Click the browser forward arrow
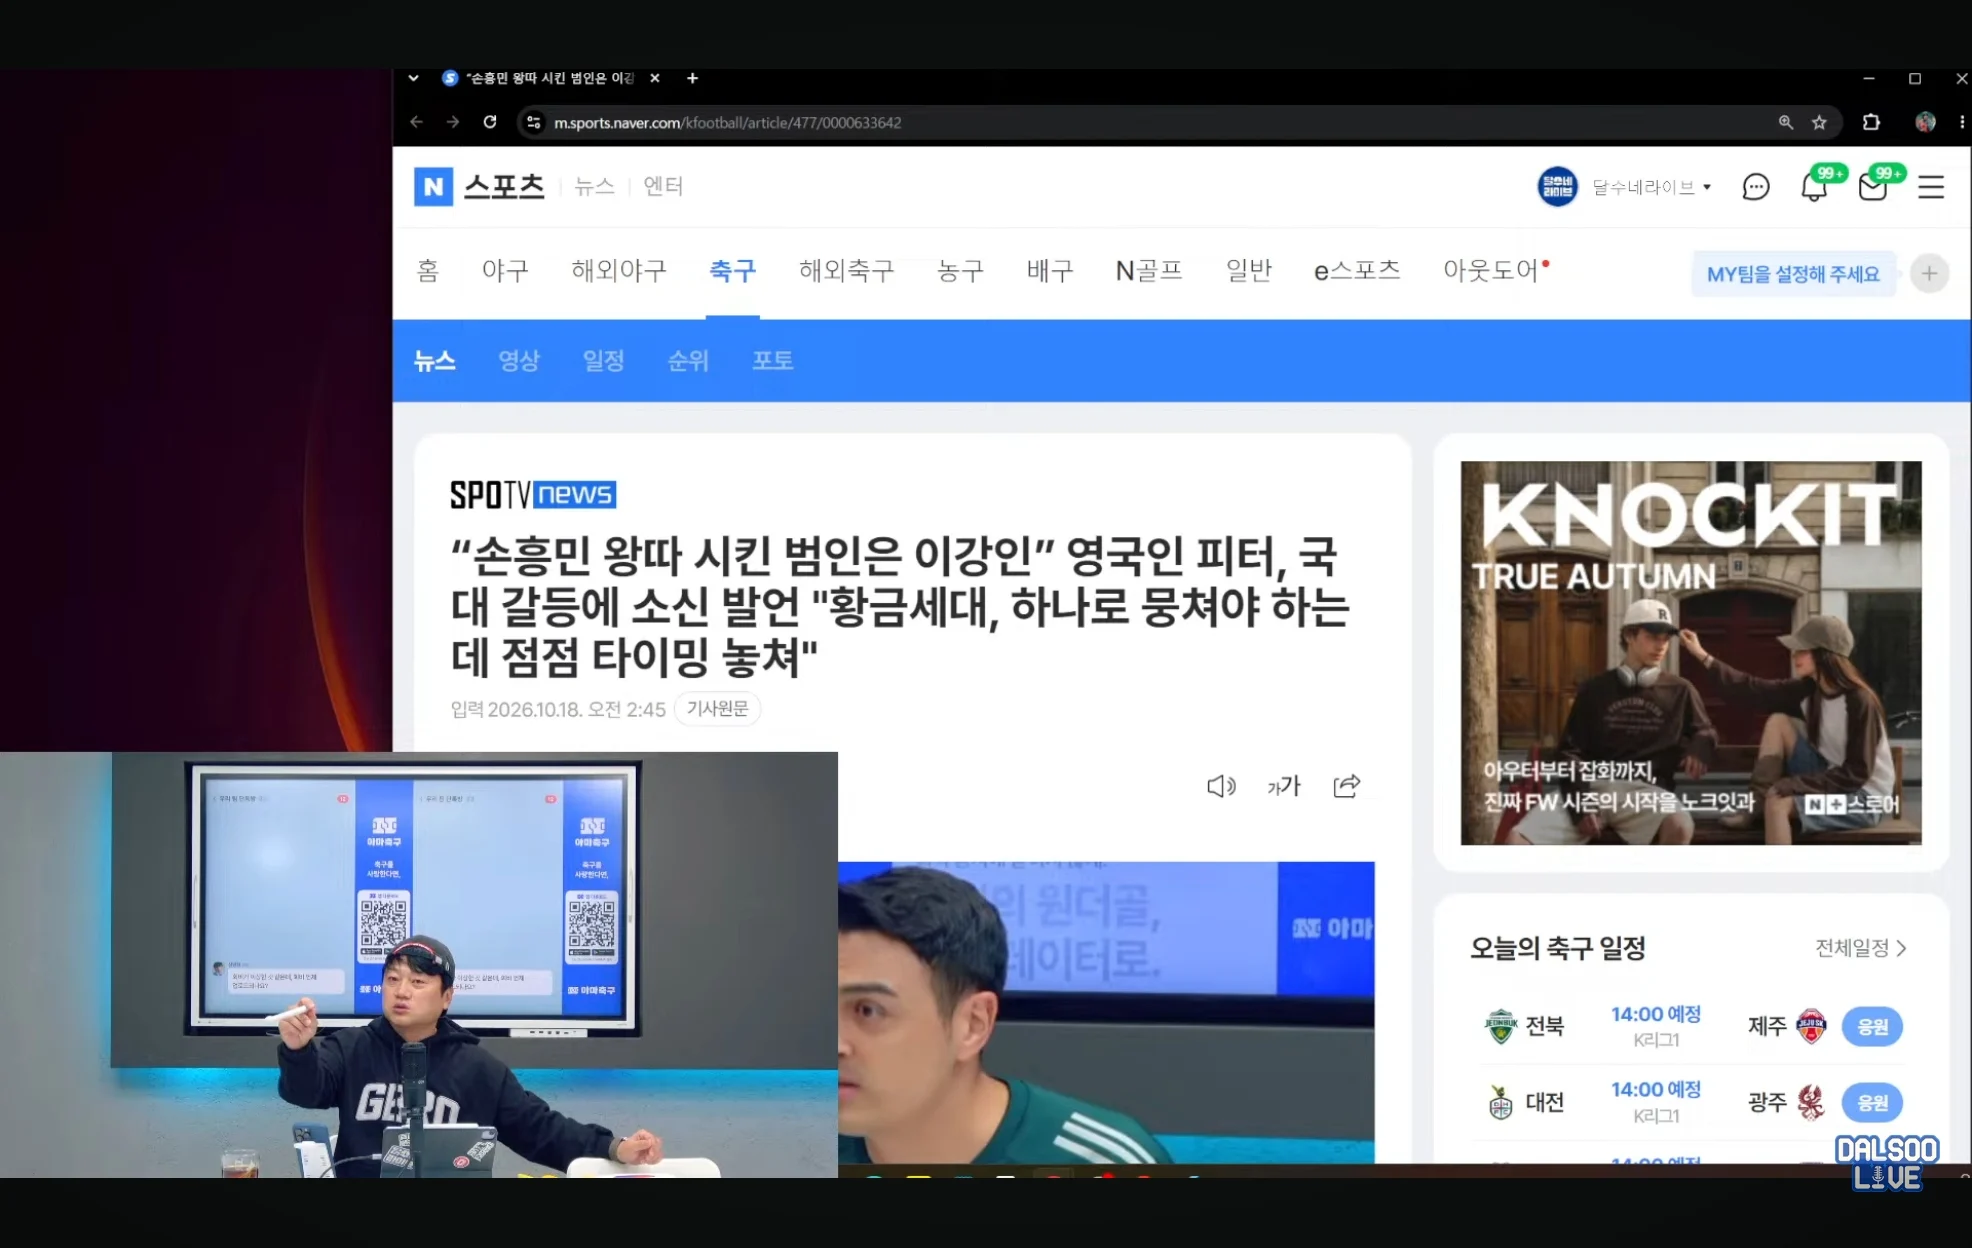The width and height of the screenshot is (1972, 1248). pos(453,122)
